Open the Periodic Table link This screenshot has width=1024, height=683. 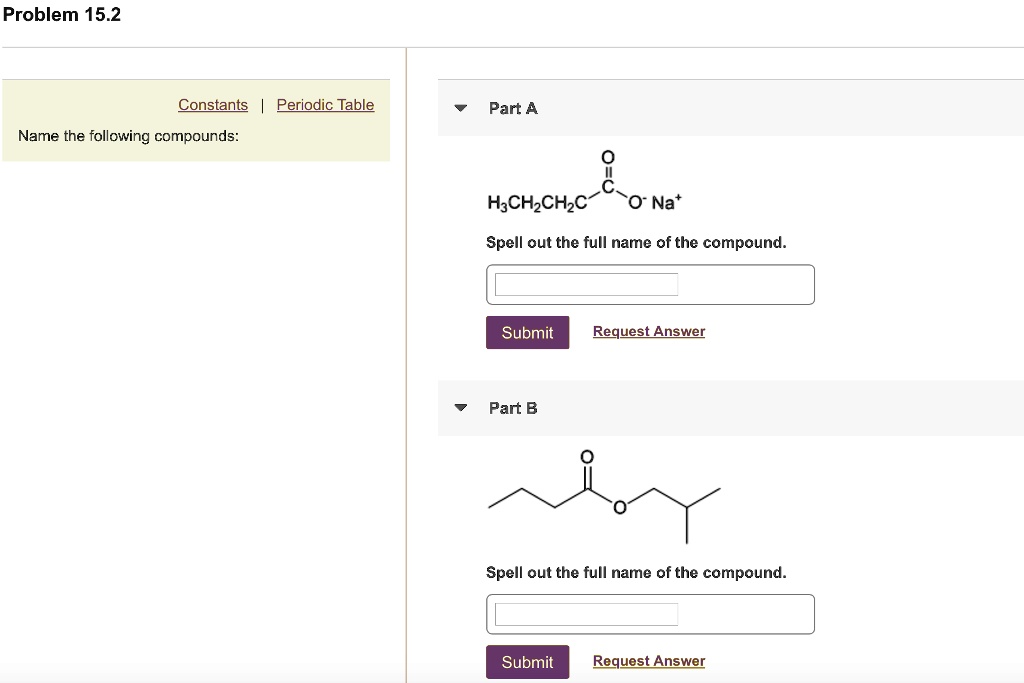pyautogui.click(x=325, y=104)
